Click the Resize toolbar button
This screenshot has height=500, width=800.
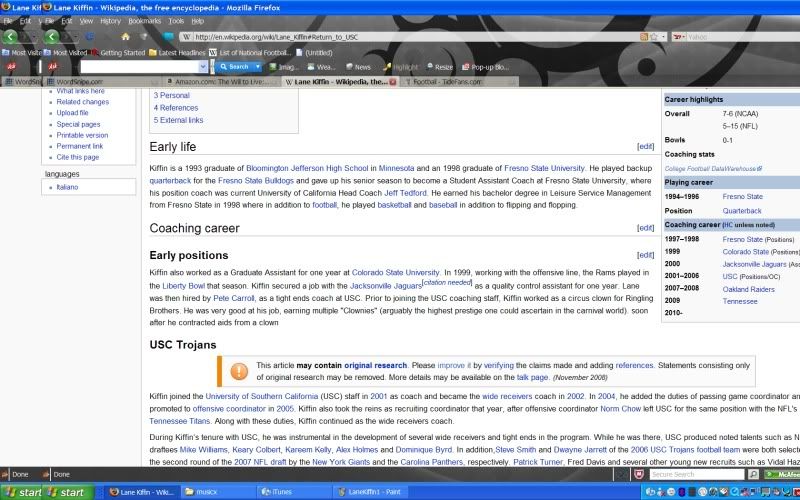(x=439, y=67)
